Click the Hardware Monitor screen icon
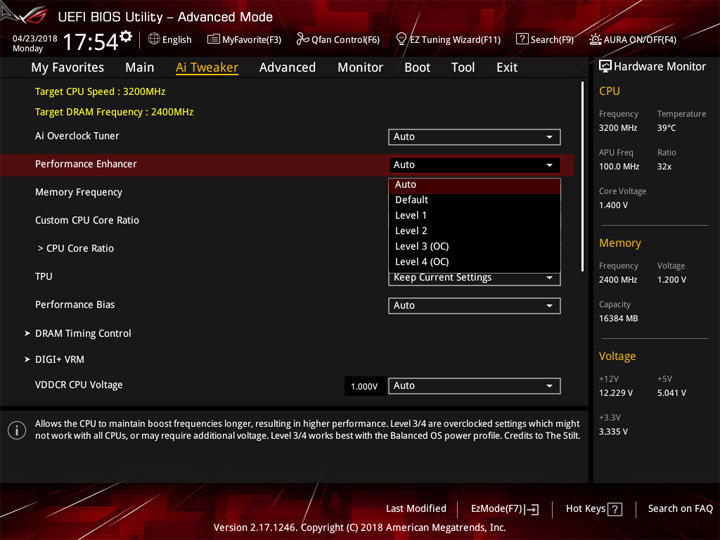The width and height of the screenshot is (720, 540). click(x=605, y=66)
